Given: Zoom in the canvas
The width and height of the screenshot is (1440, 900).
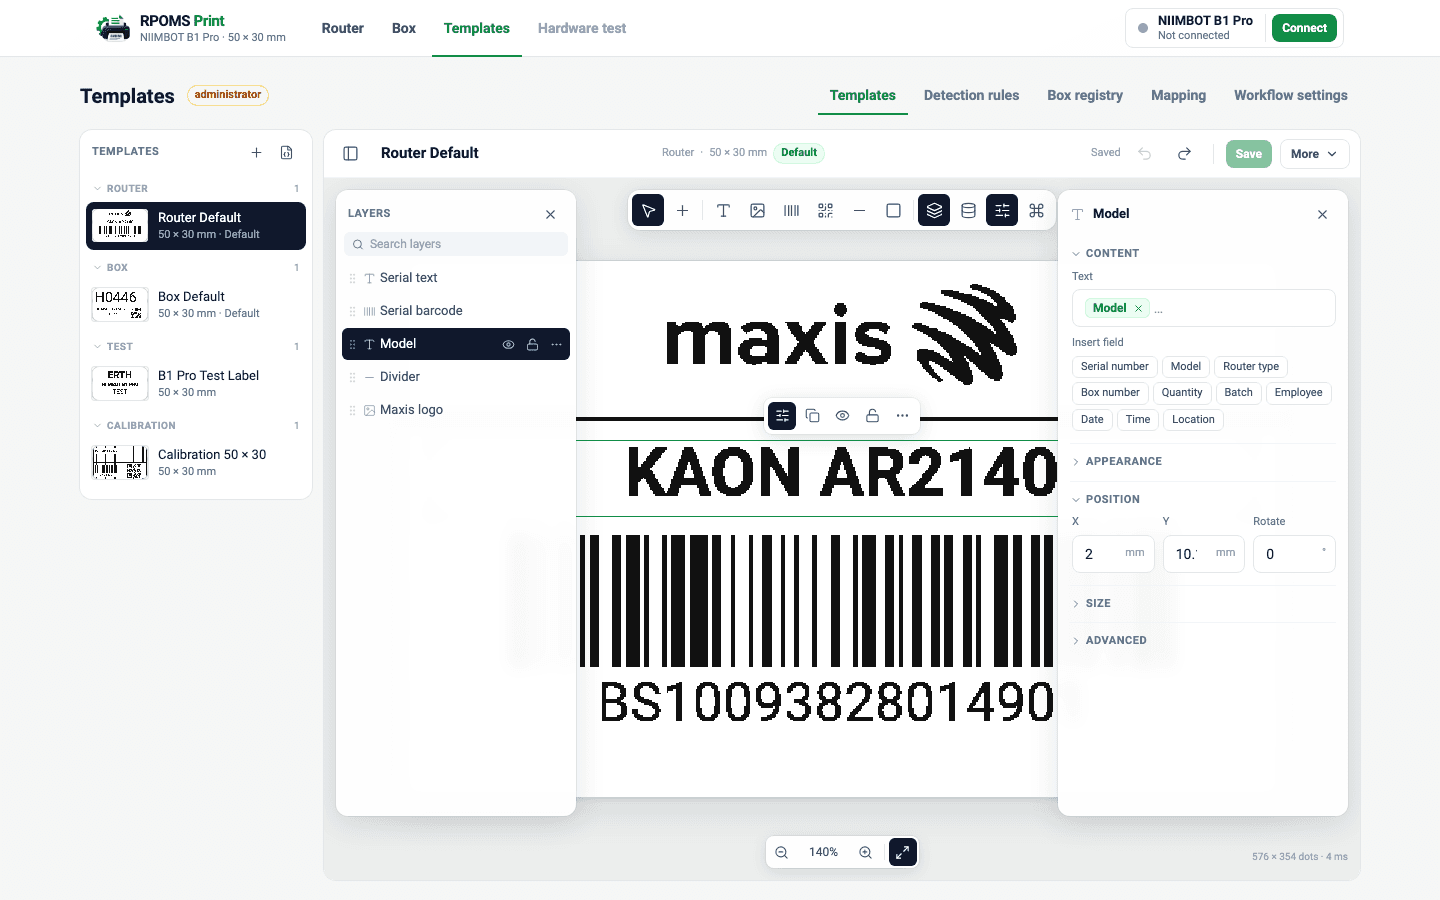Looking at the screenshot, I should coord(865,852).
